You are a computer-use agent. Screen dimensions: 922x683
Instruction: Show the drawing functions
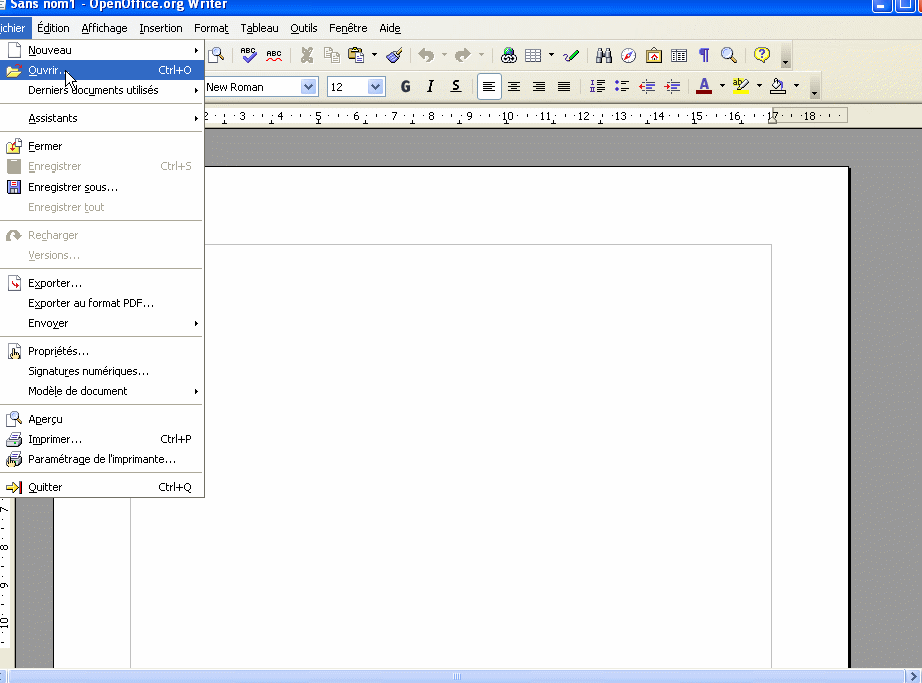click(570, 55)
